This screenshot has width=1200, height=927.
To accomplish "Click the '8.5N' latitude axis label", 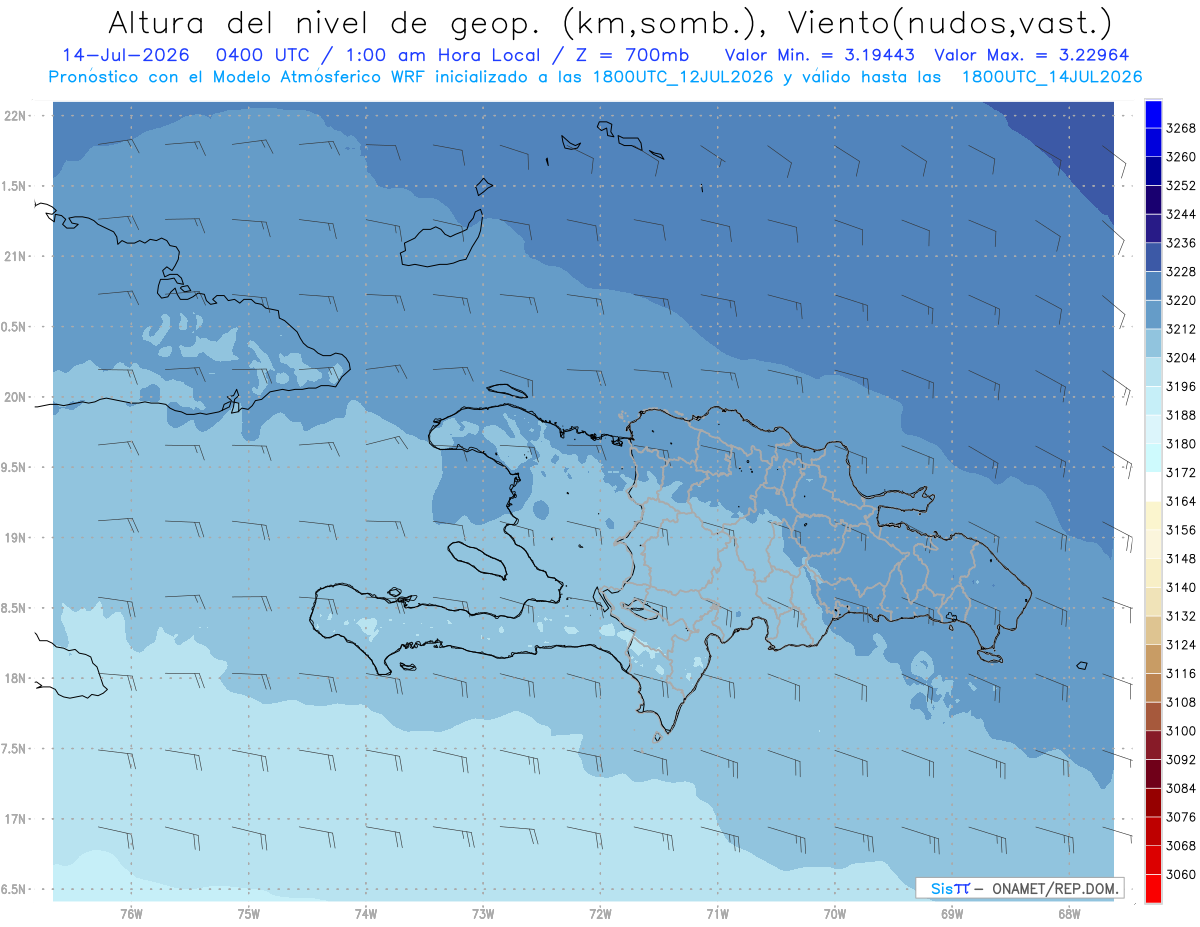I will [x=13, y=608].
